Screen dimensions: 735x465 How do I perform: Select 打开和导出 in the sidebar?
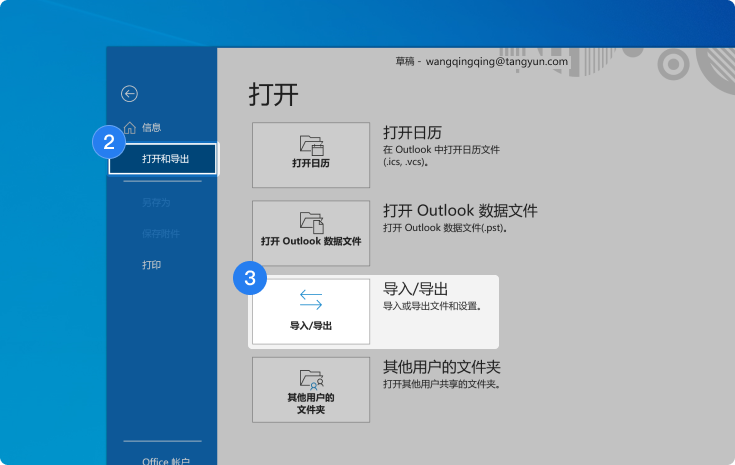click(x=163, y=159)
